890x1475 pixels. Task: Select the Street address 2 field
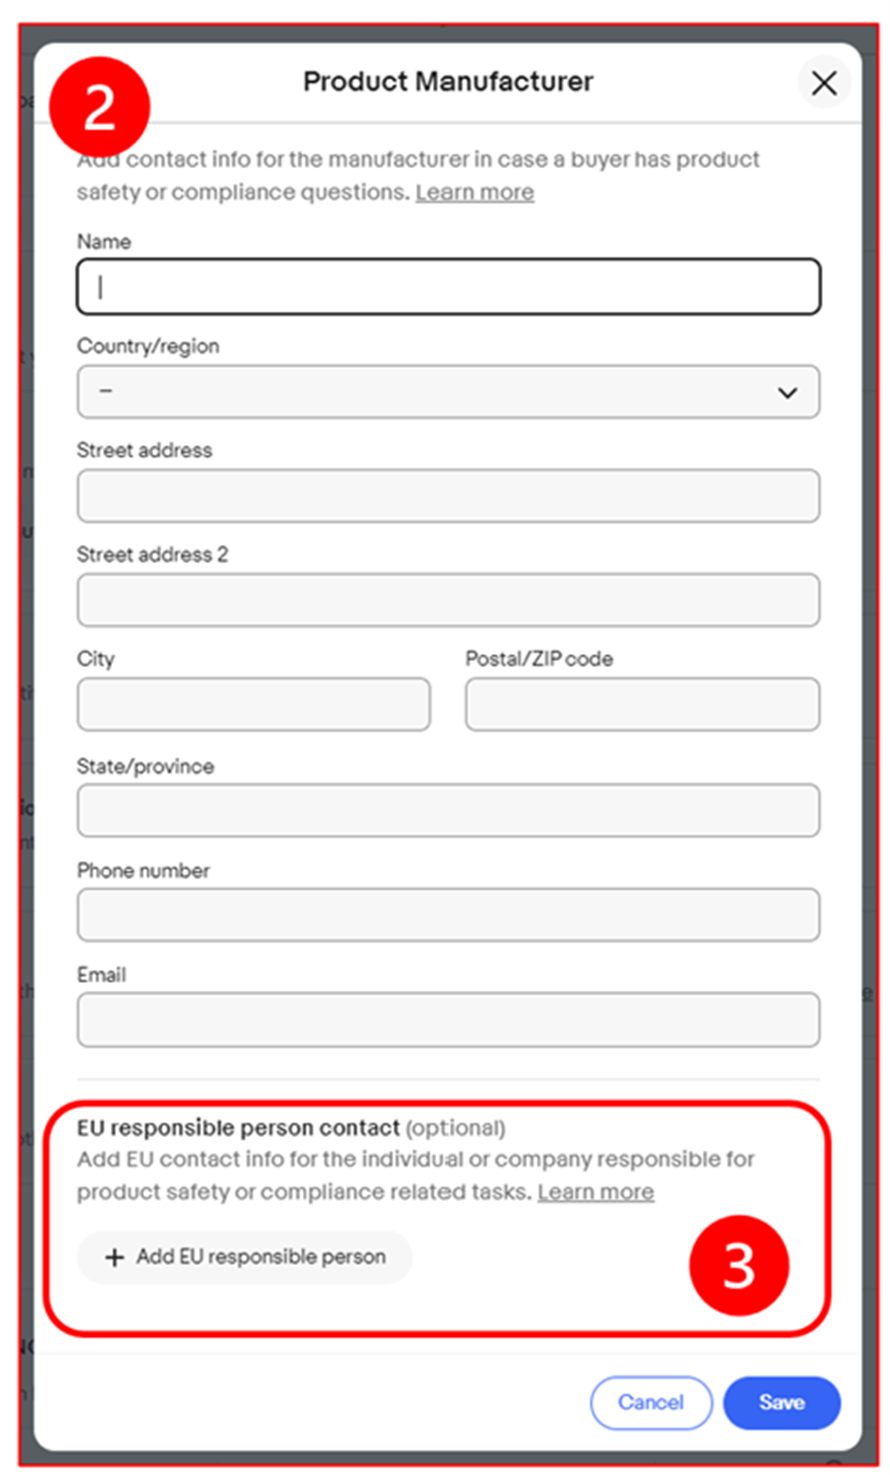[448, 600]
